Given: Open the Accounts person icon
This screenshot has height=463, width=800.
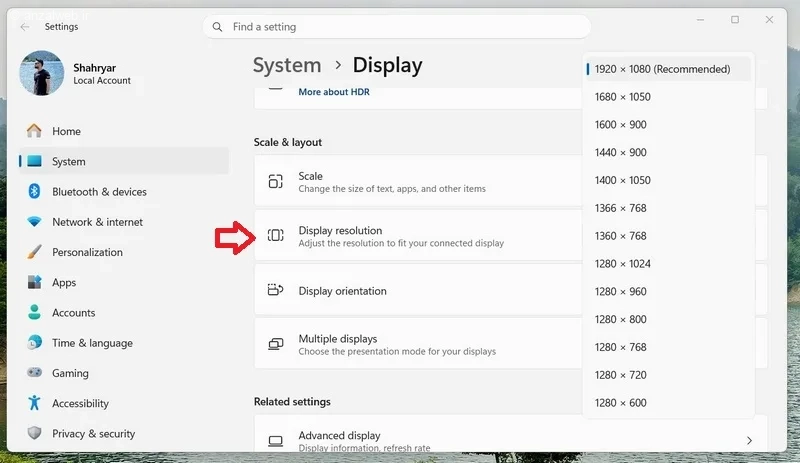Looking at the screenshot, I should pyautogui.click(x=34, y=312).
